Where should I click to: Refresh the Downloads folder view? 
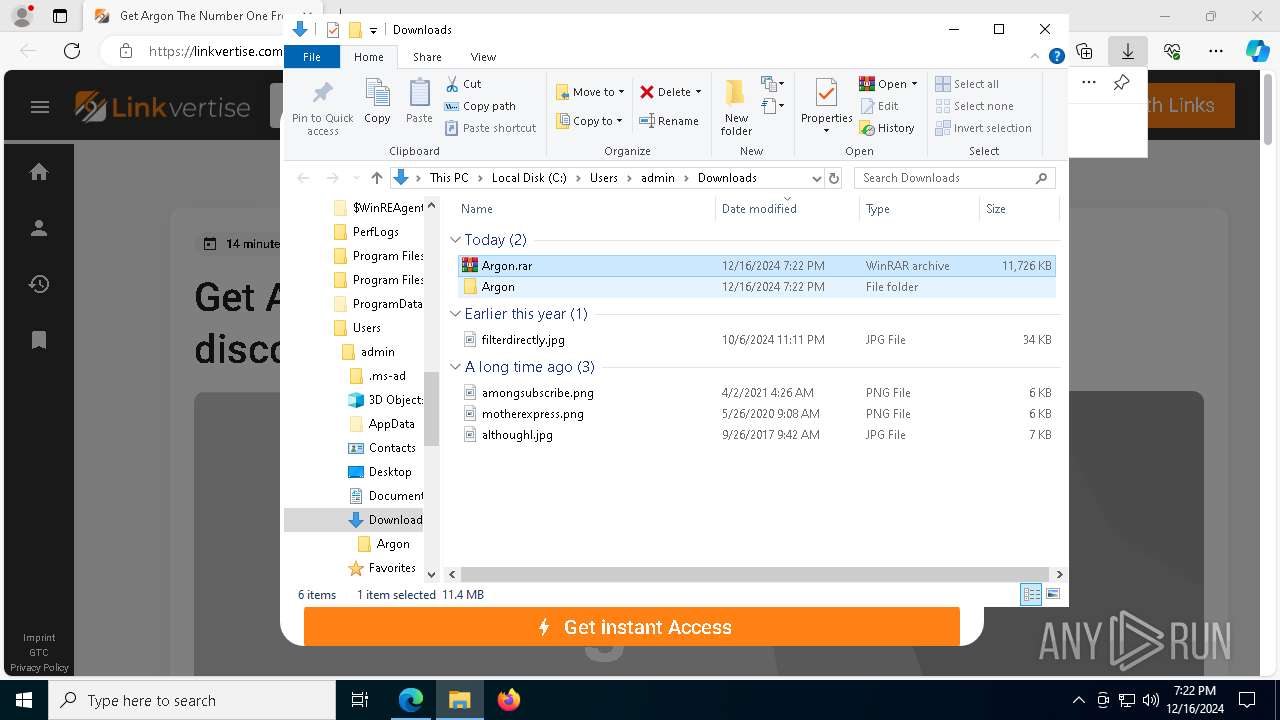click(834, 178)
